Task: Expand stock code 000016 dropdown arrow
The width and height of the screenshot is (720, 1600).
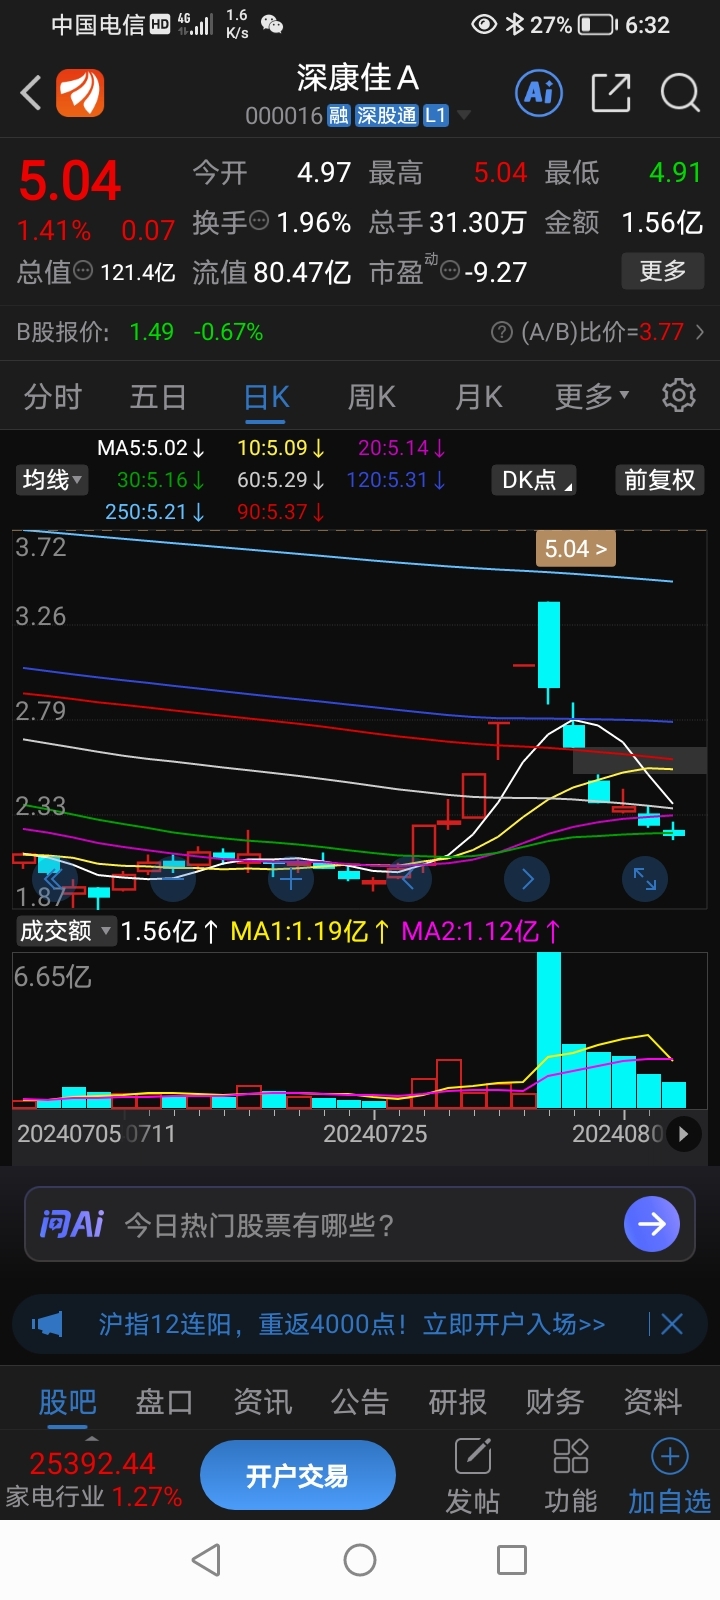Action: click(x=464, y=116)
